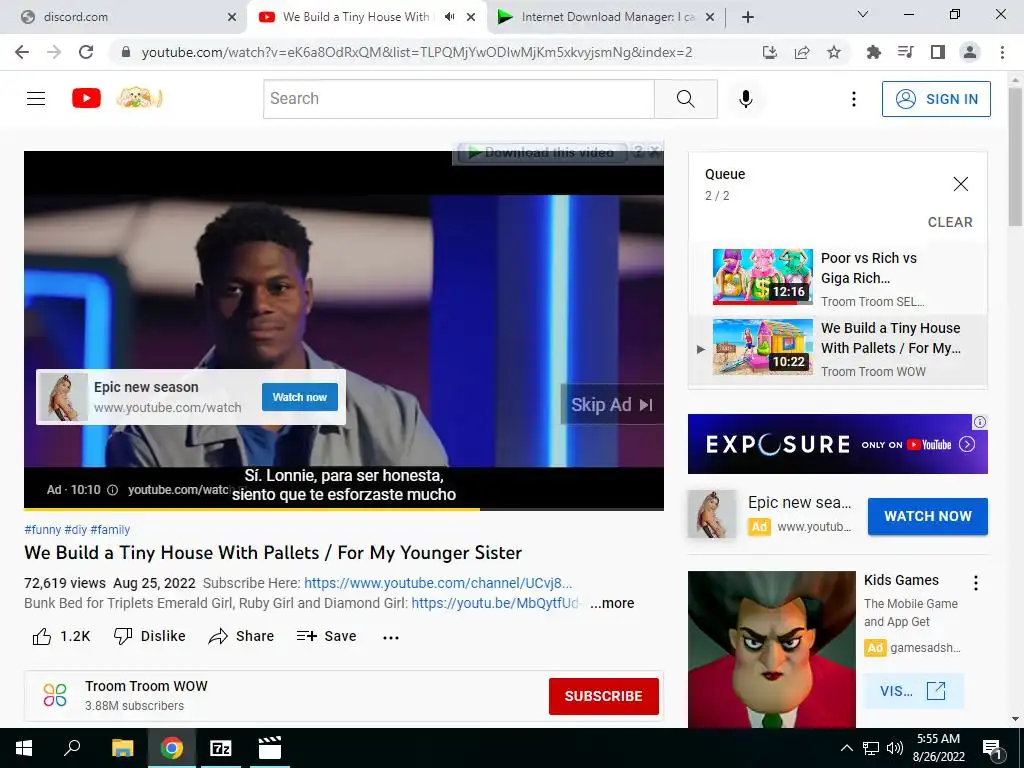Click the #family hashtag
The image size is (1024, 768).
(110, 530)
